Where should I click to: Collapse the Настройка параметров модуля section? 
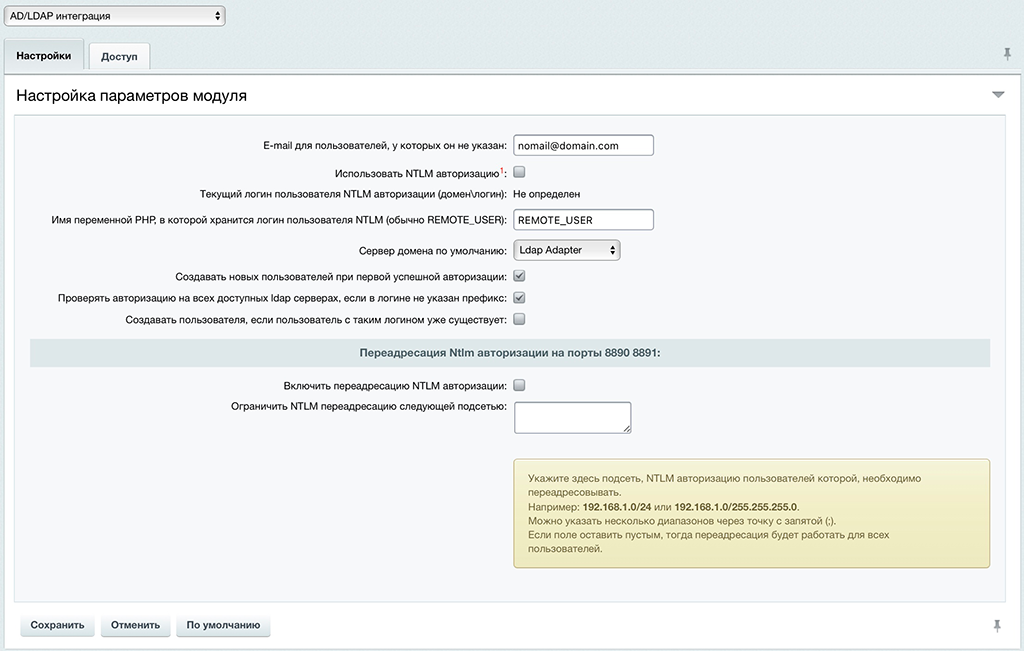click(997, 95)
